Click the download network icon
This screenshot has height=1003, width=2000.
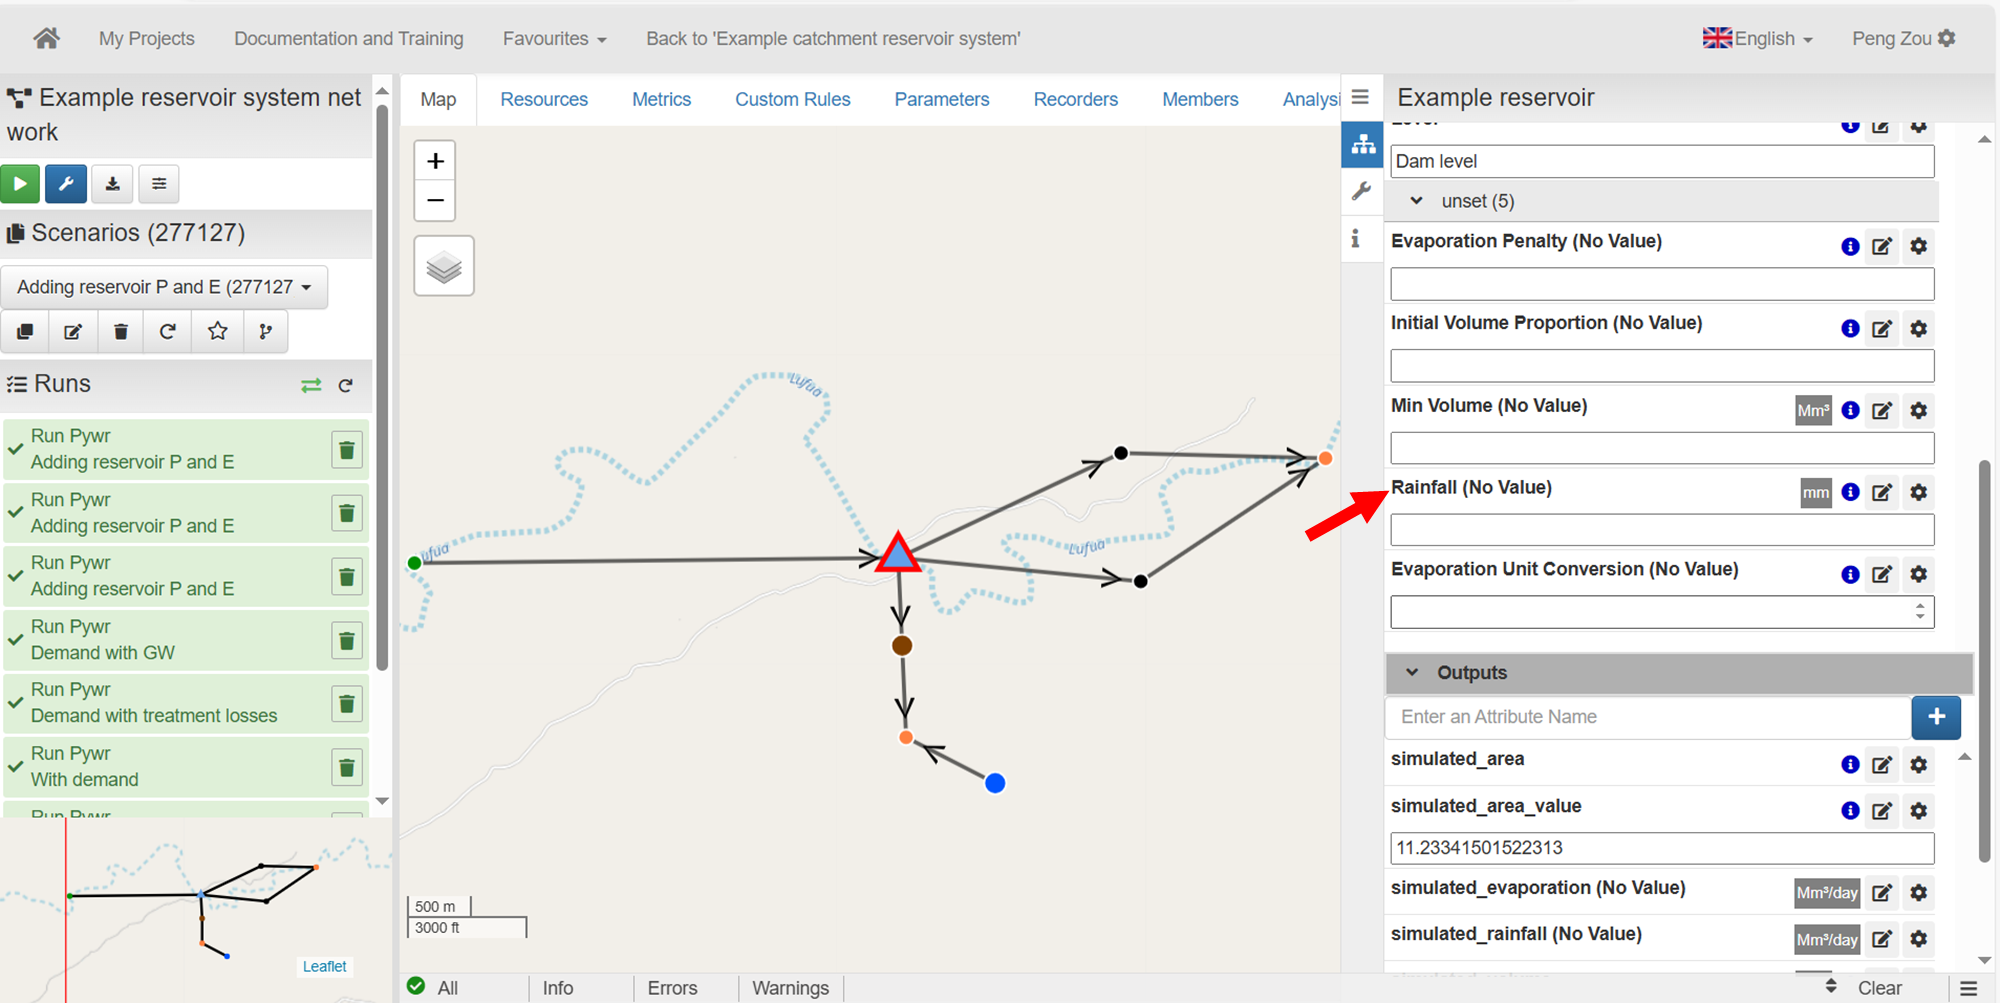tap(113, 184)
